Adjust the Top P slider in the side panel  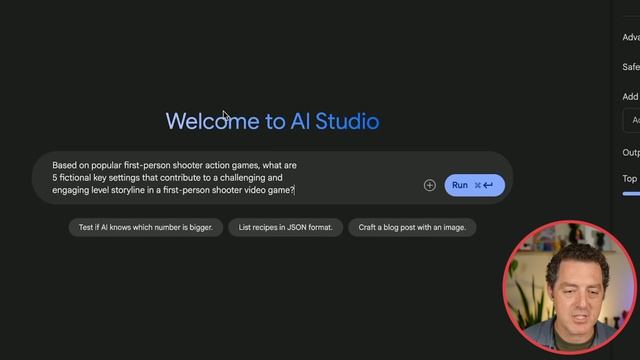point(631,194)
